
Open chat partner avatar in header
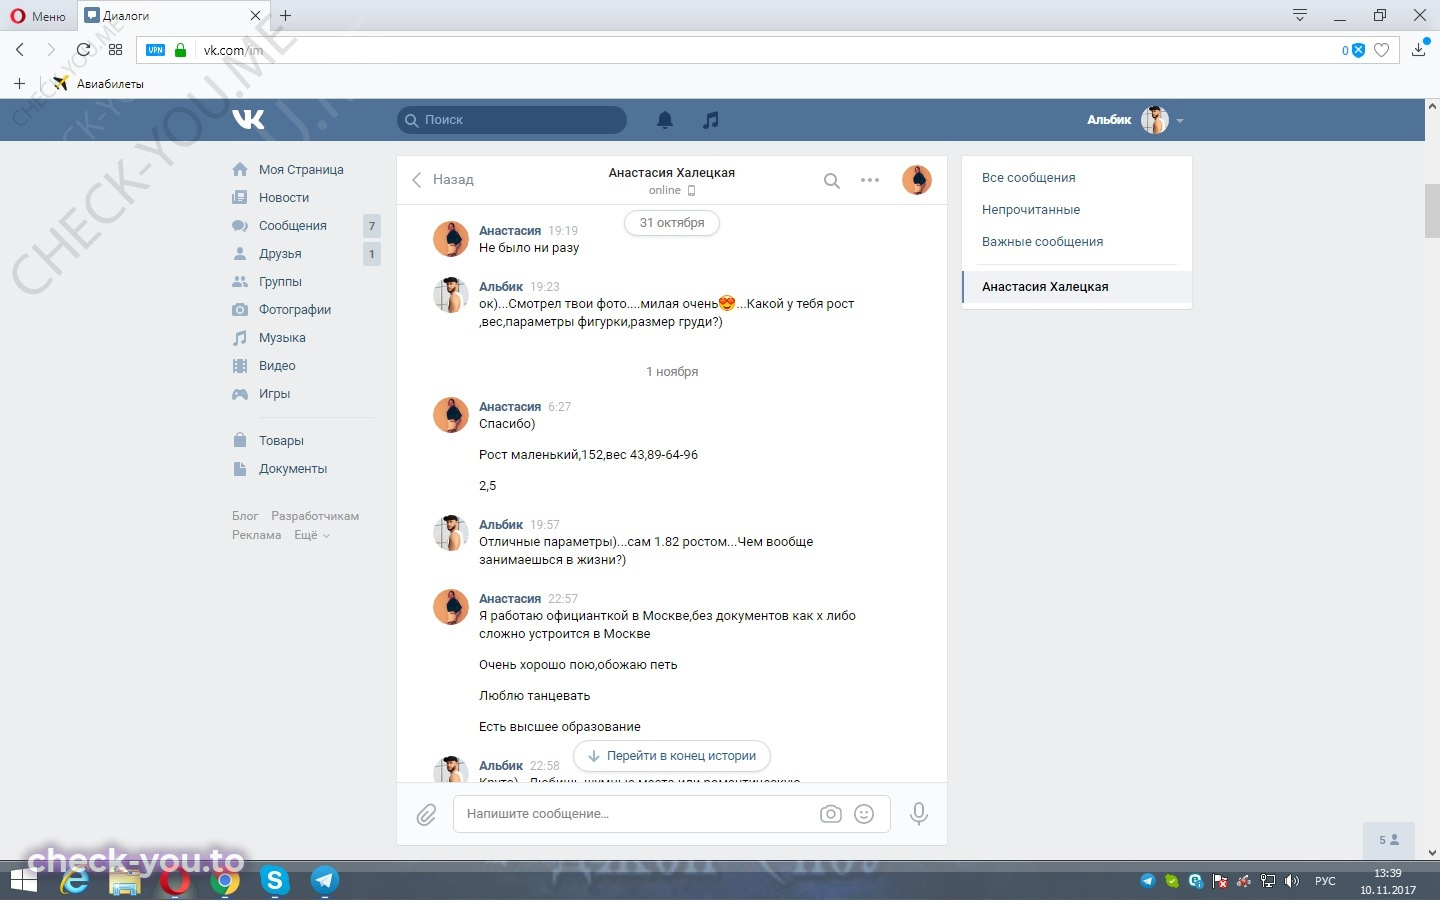(917, 181)
